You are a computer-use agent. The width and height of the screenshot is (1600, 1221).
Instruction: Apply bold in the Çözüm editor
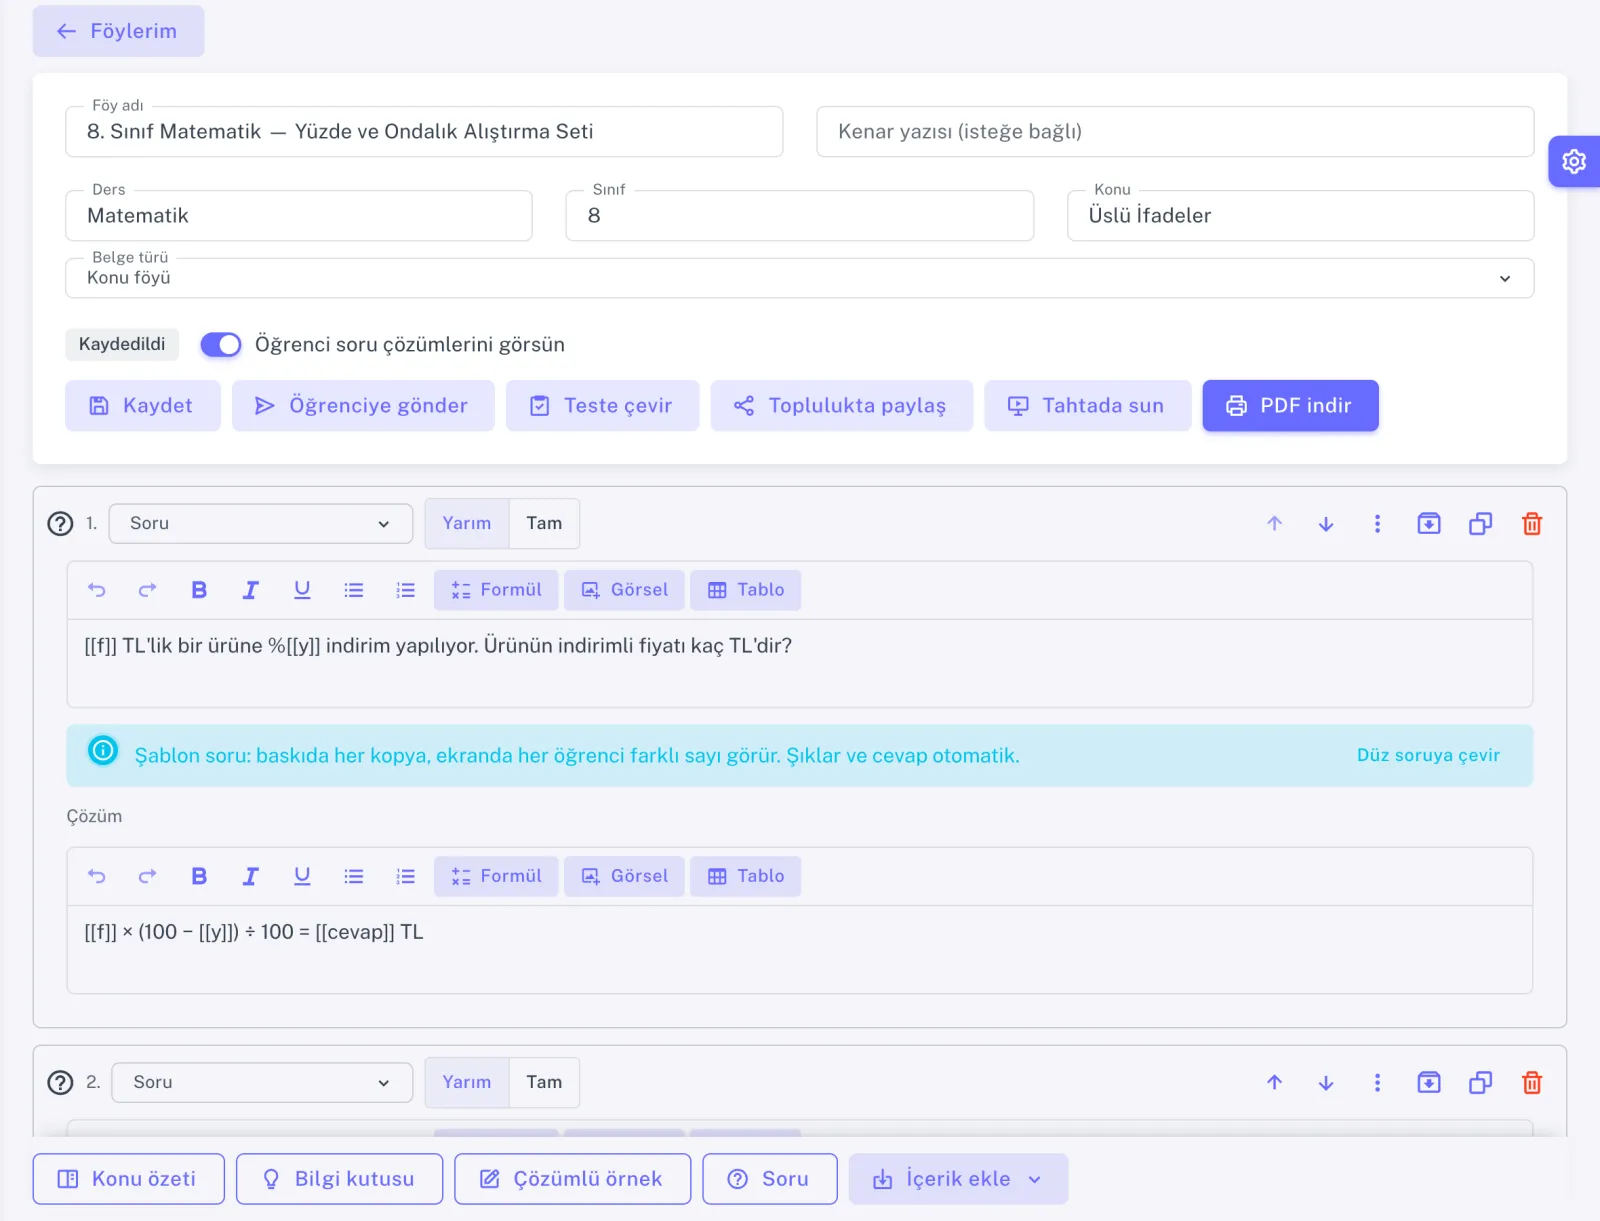199,876
